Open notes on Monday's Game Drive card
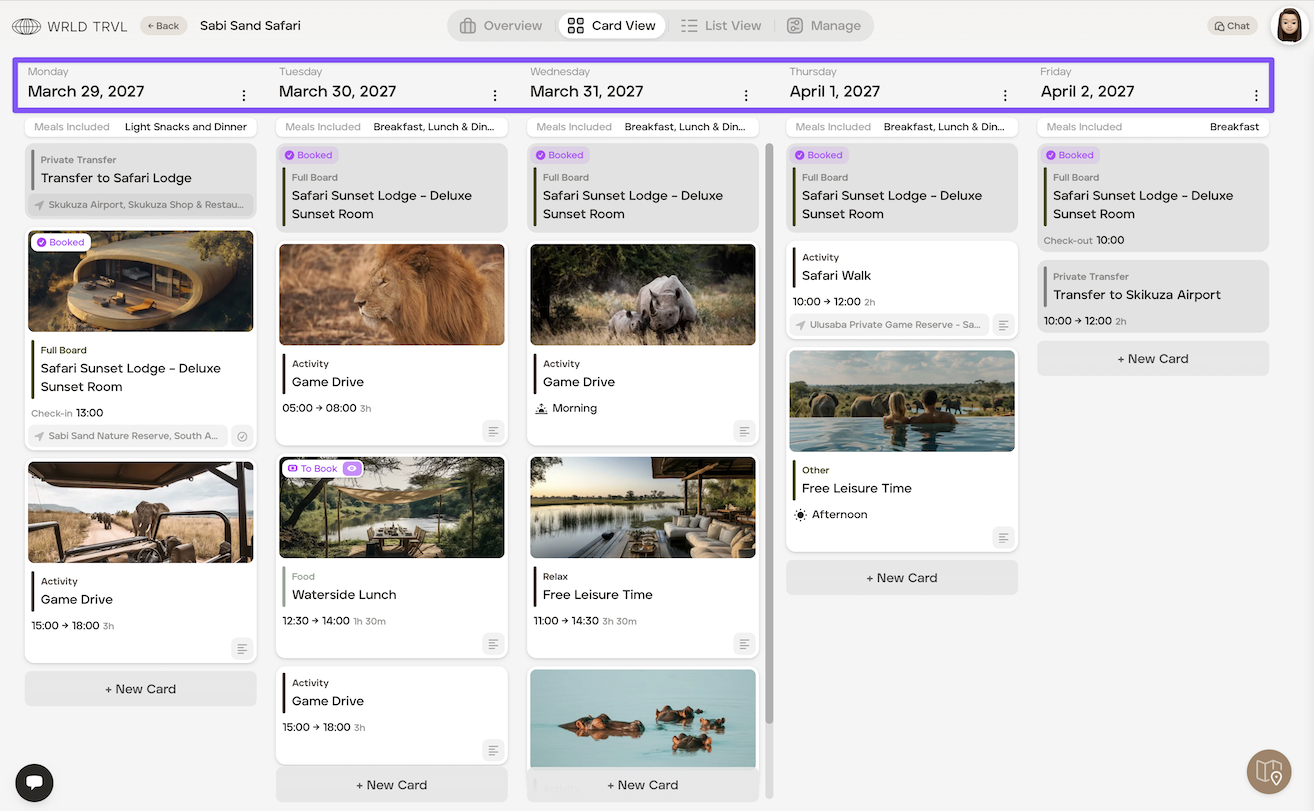Viewport: 1314px width, 811px height. tap(242, 648)
